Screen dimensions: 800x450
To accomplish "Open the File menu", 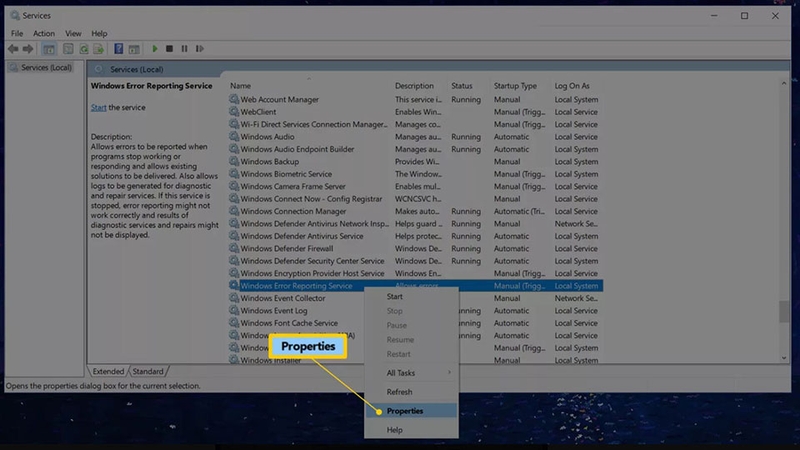I will click(17, 34).
